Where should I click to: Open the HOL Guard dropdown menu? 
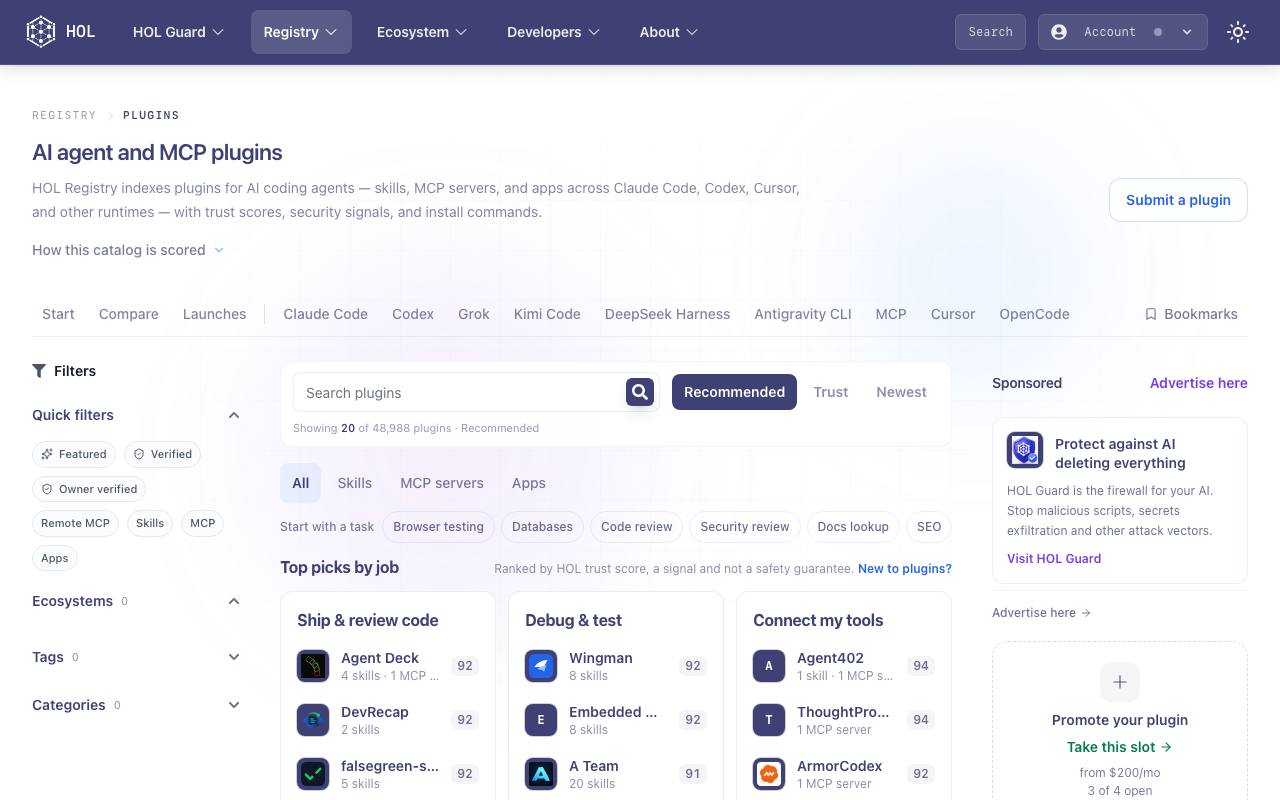178,32
